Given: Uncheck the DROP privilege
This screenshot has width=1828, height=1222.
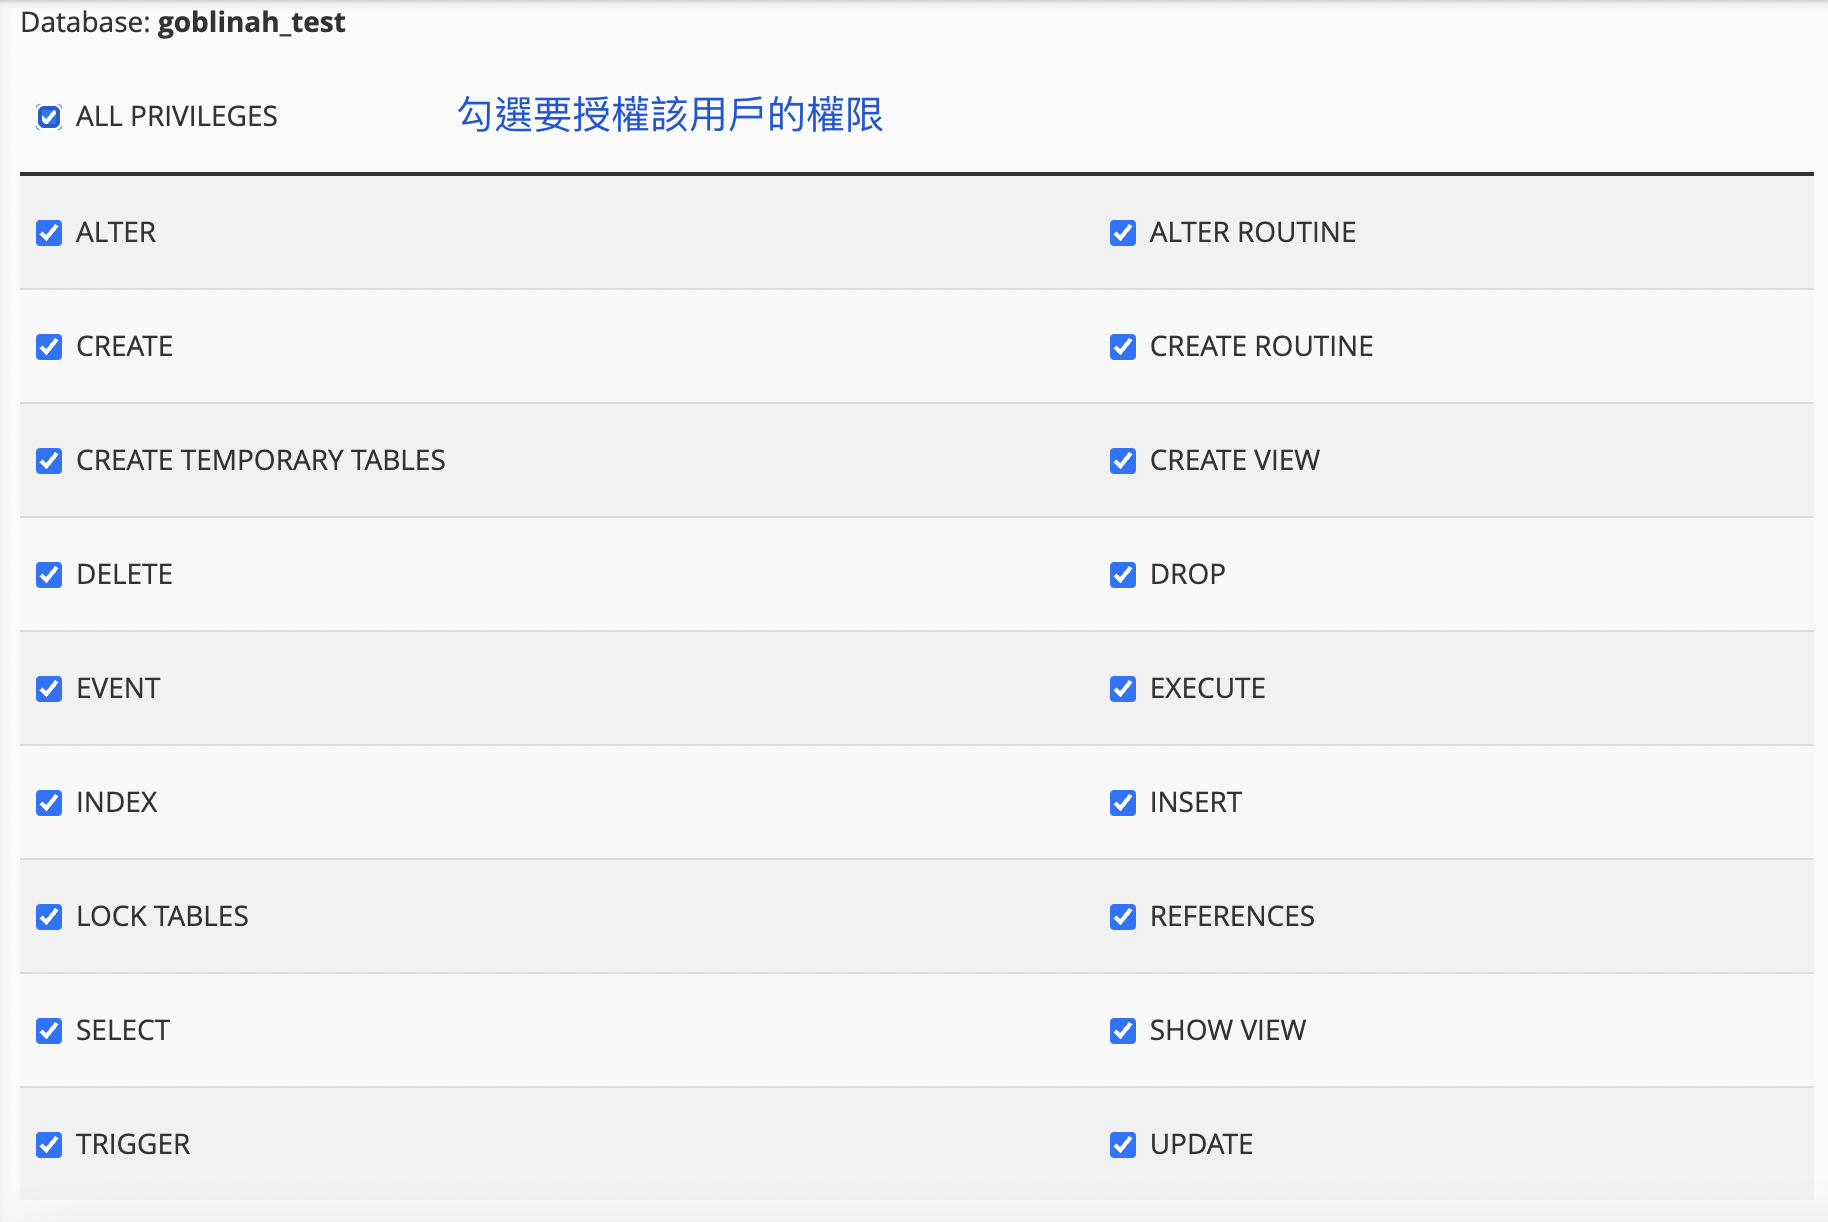Looking at the screenshot, I should pos(1121,575).
